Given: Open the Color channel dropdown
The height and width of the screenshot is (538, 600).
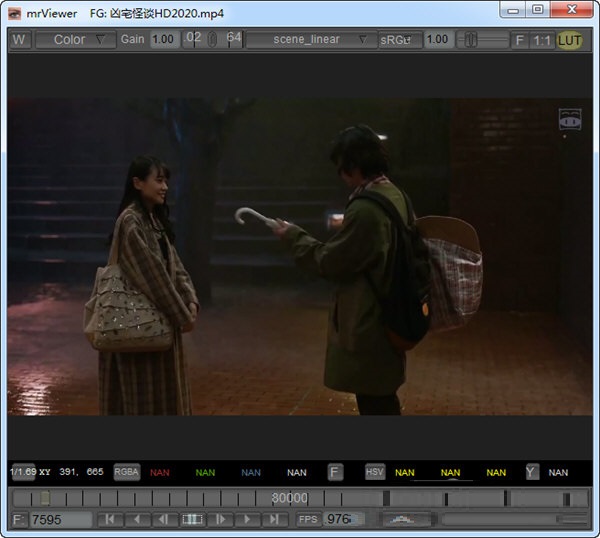Looking at the screenshot, I should coord(75,39).
